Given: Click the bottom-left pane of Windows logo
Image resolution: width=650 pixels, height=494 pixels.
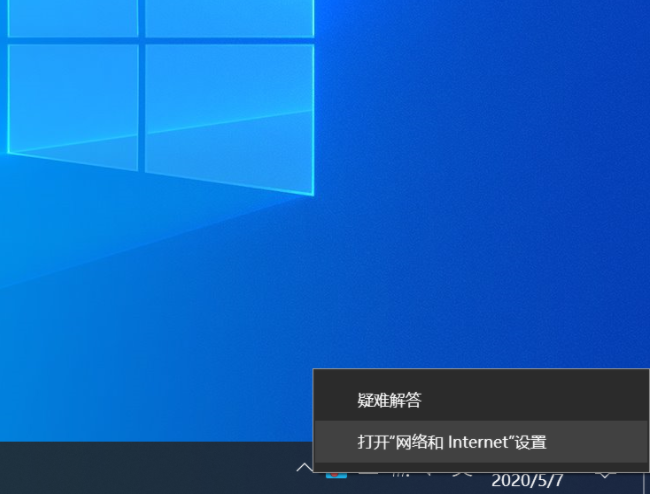Looking at the screenshot, I should [72, 98].
